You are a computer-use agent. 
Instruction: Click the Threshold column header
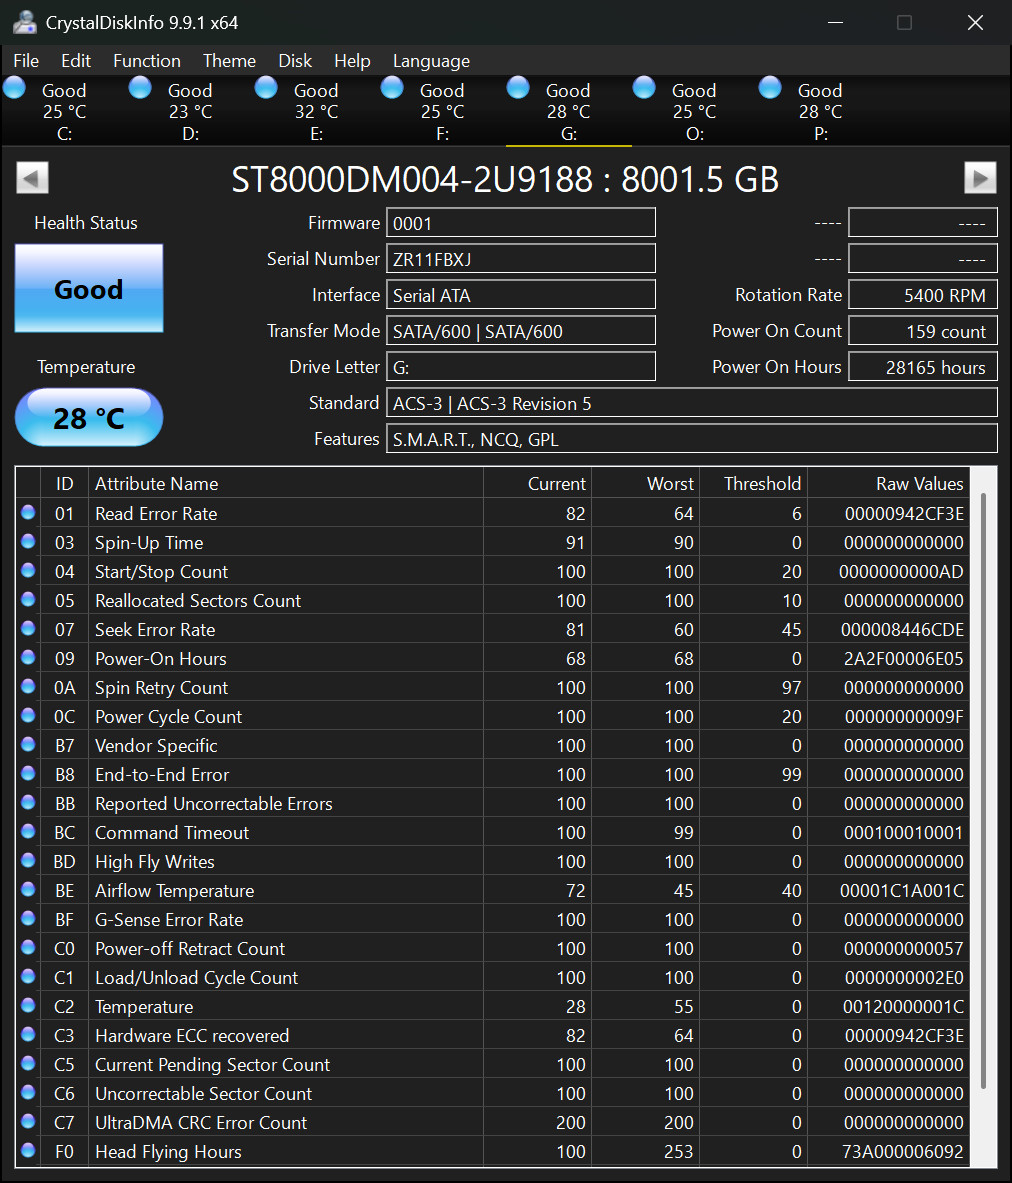[753, 483]
